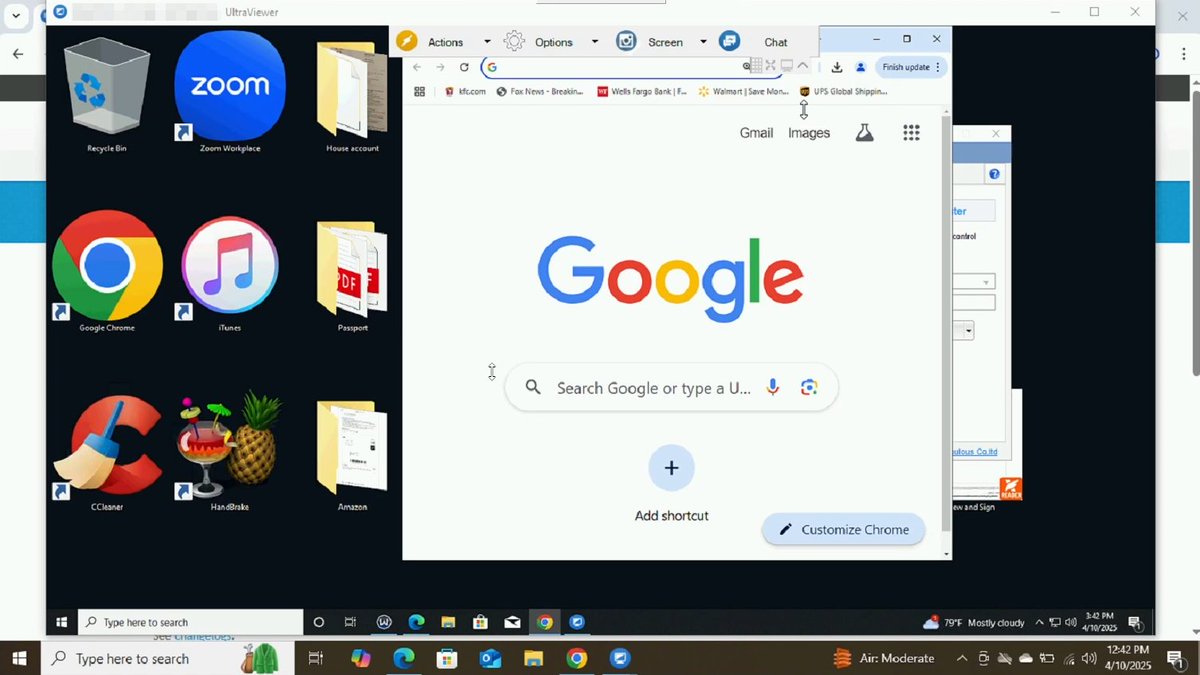
Task: Open Chrome downloads icon
Action: [x=837, y=67]
